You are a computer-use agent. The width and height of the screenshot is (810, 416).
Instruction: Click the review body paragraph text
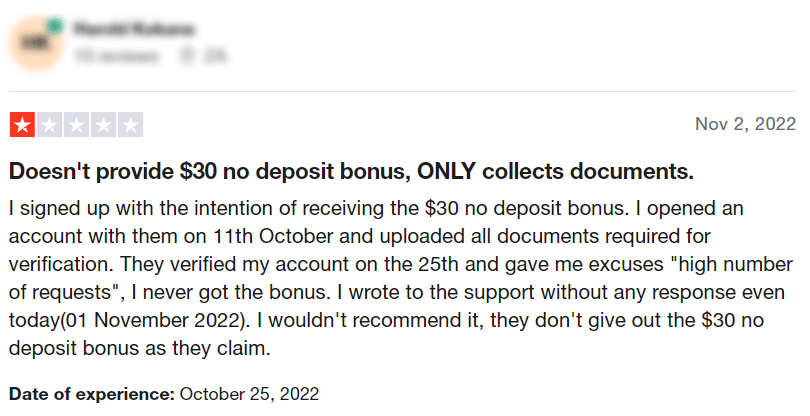[400, 278]
